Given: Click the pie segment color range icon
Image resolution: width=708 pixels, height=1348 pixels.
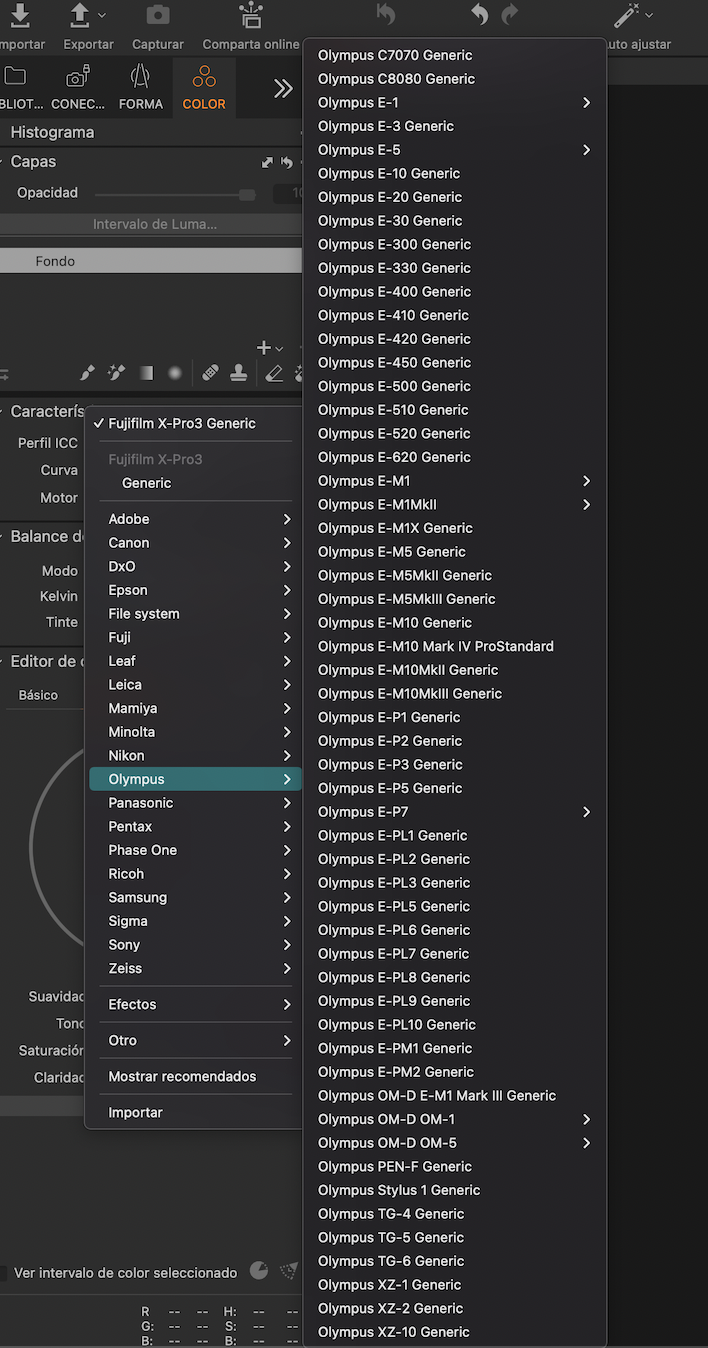Looking at the screenshot, I should point(258,1271).
